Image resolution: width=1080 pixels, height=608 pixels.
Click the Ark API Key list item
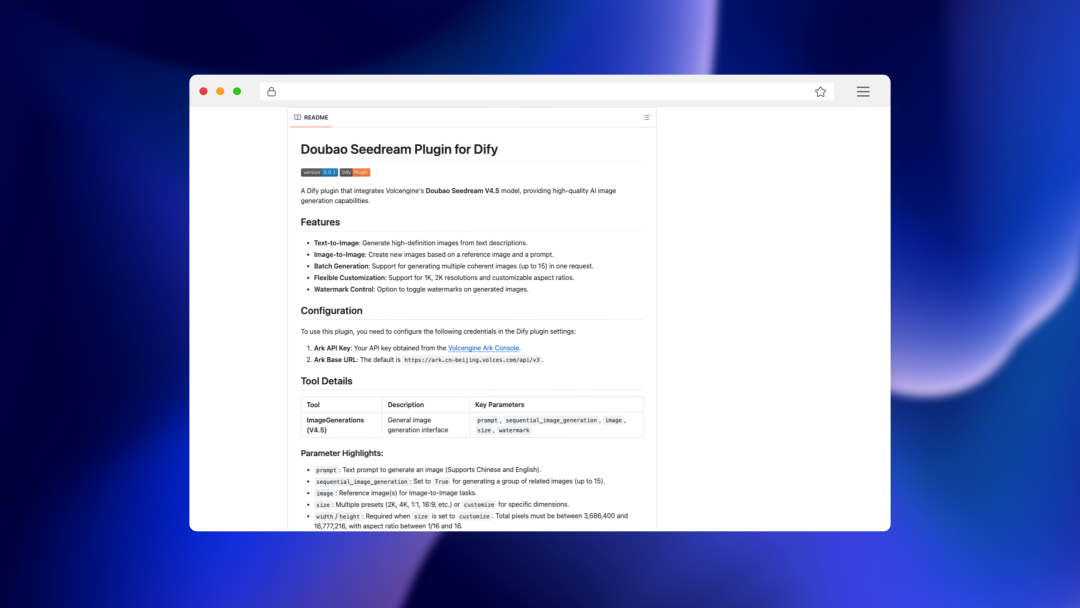point(417,348)
